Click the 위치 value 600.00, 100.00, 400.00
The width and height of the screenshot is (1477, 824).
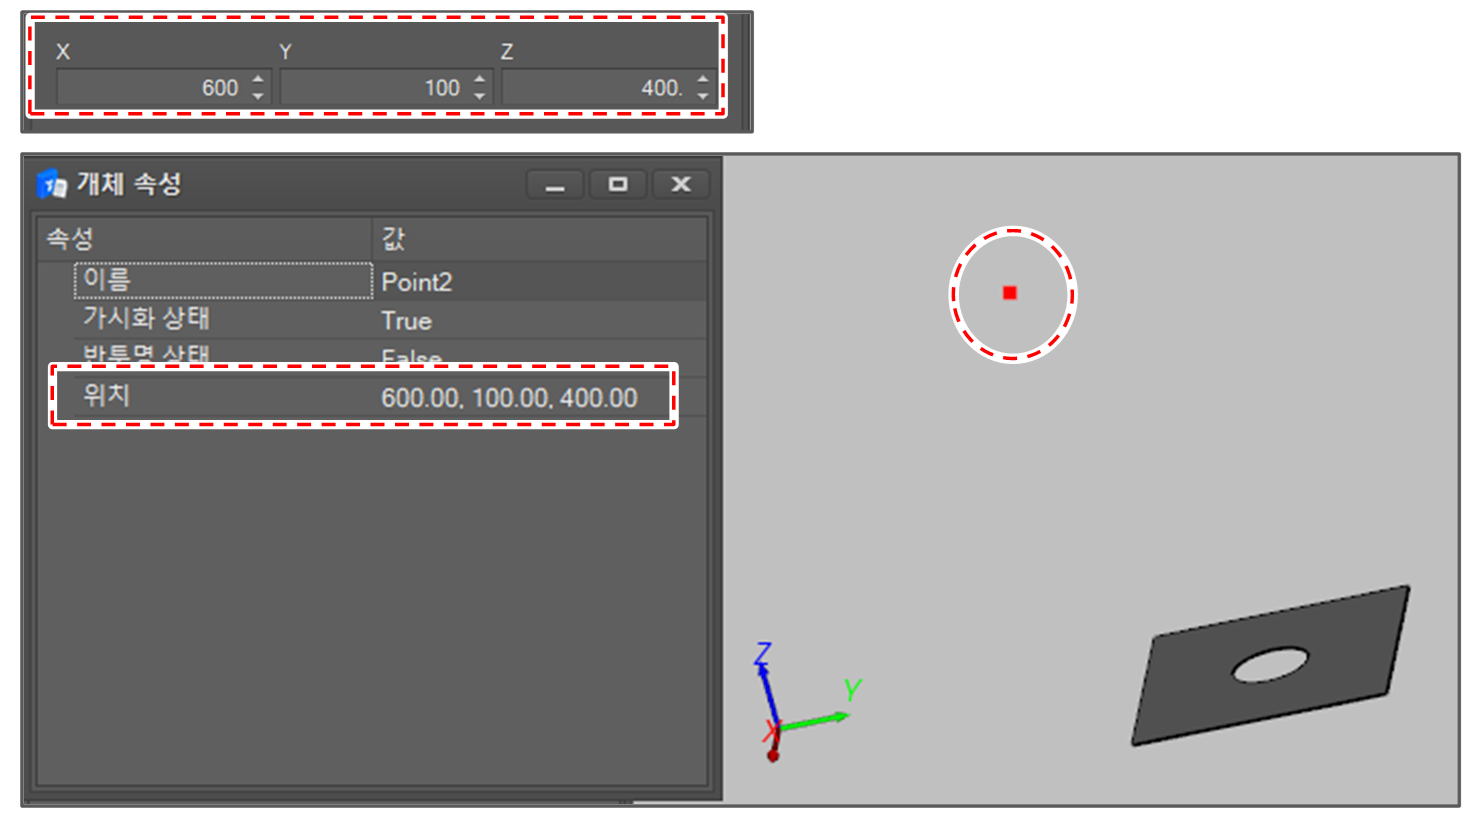tap(509, 398)
